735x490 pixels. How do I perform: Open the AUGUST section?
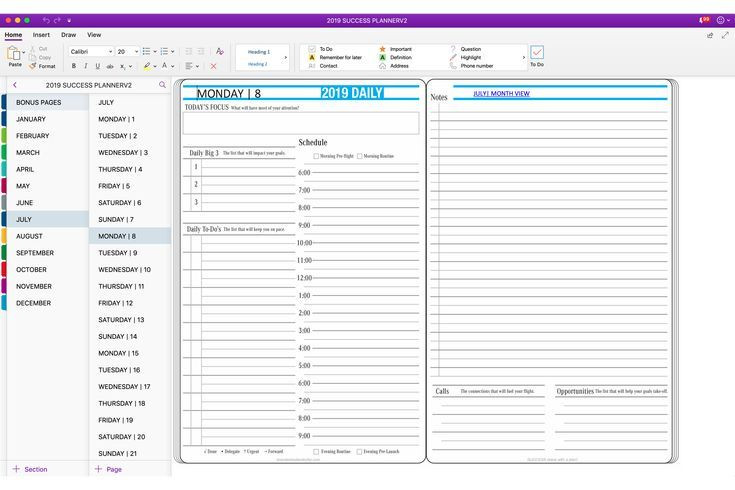point(47,236)
